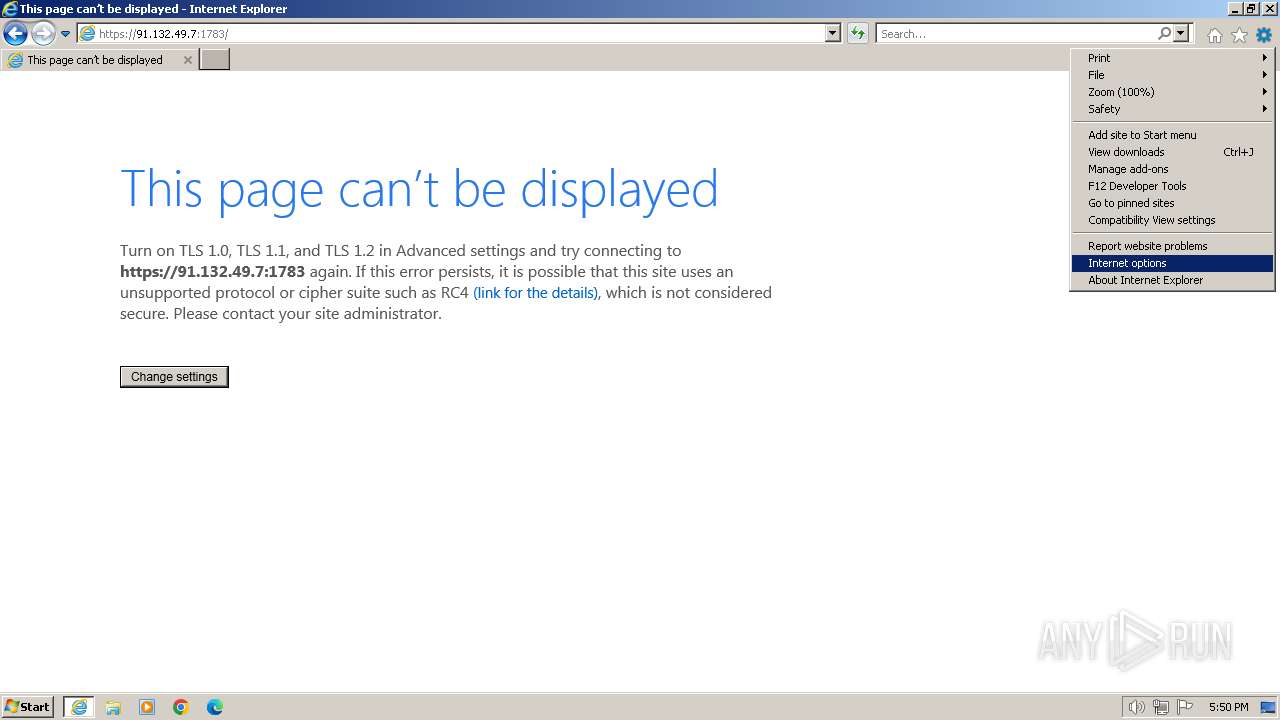Click the bold https://91.132.49.7:1783 text
This screenshot has height=720, width=1280.
click(212, 272)
